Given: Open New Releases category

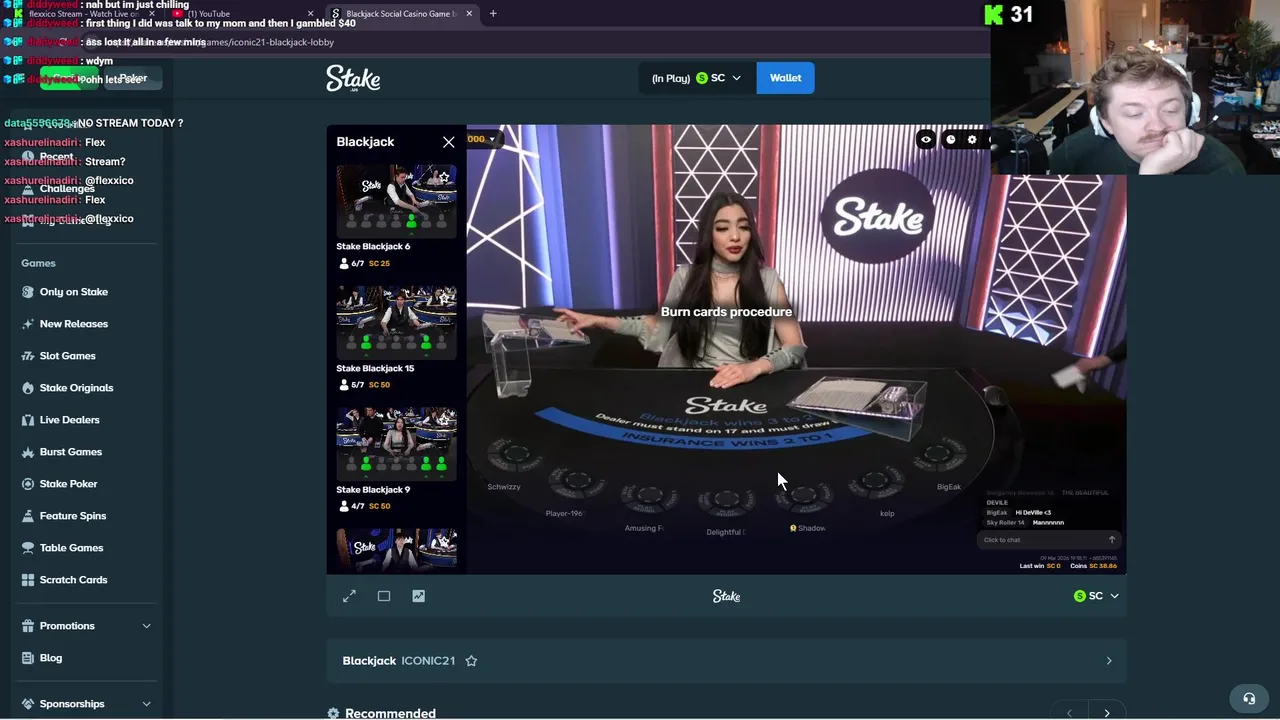Looking at the screenshot, I should (x=74, y=324).
